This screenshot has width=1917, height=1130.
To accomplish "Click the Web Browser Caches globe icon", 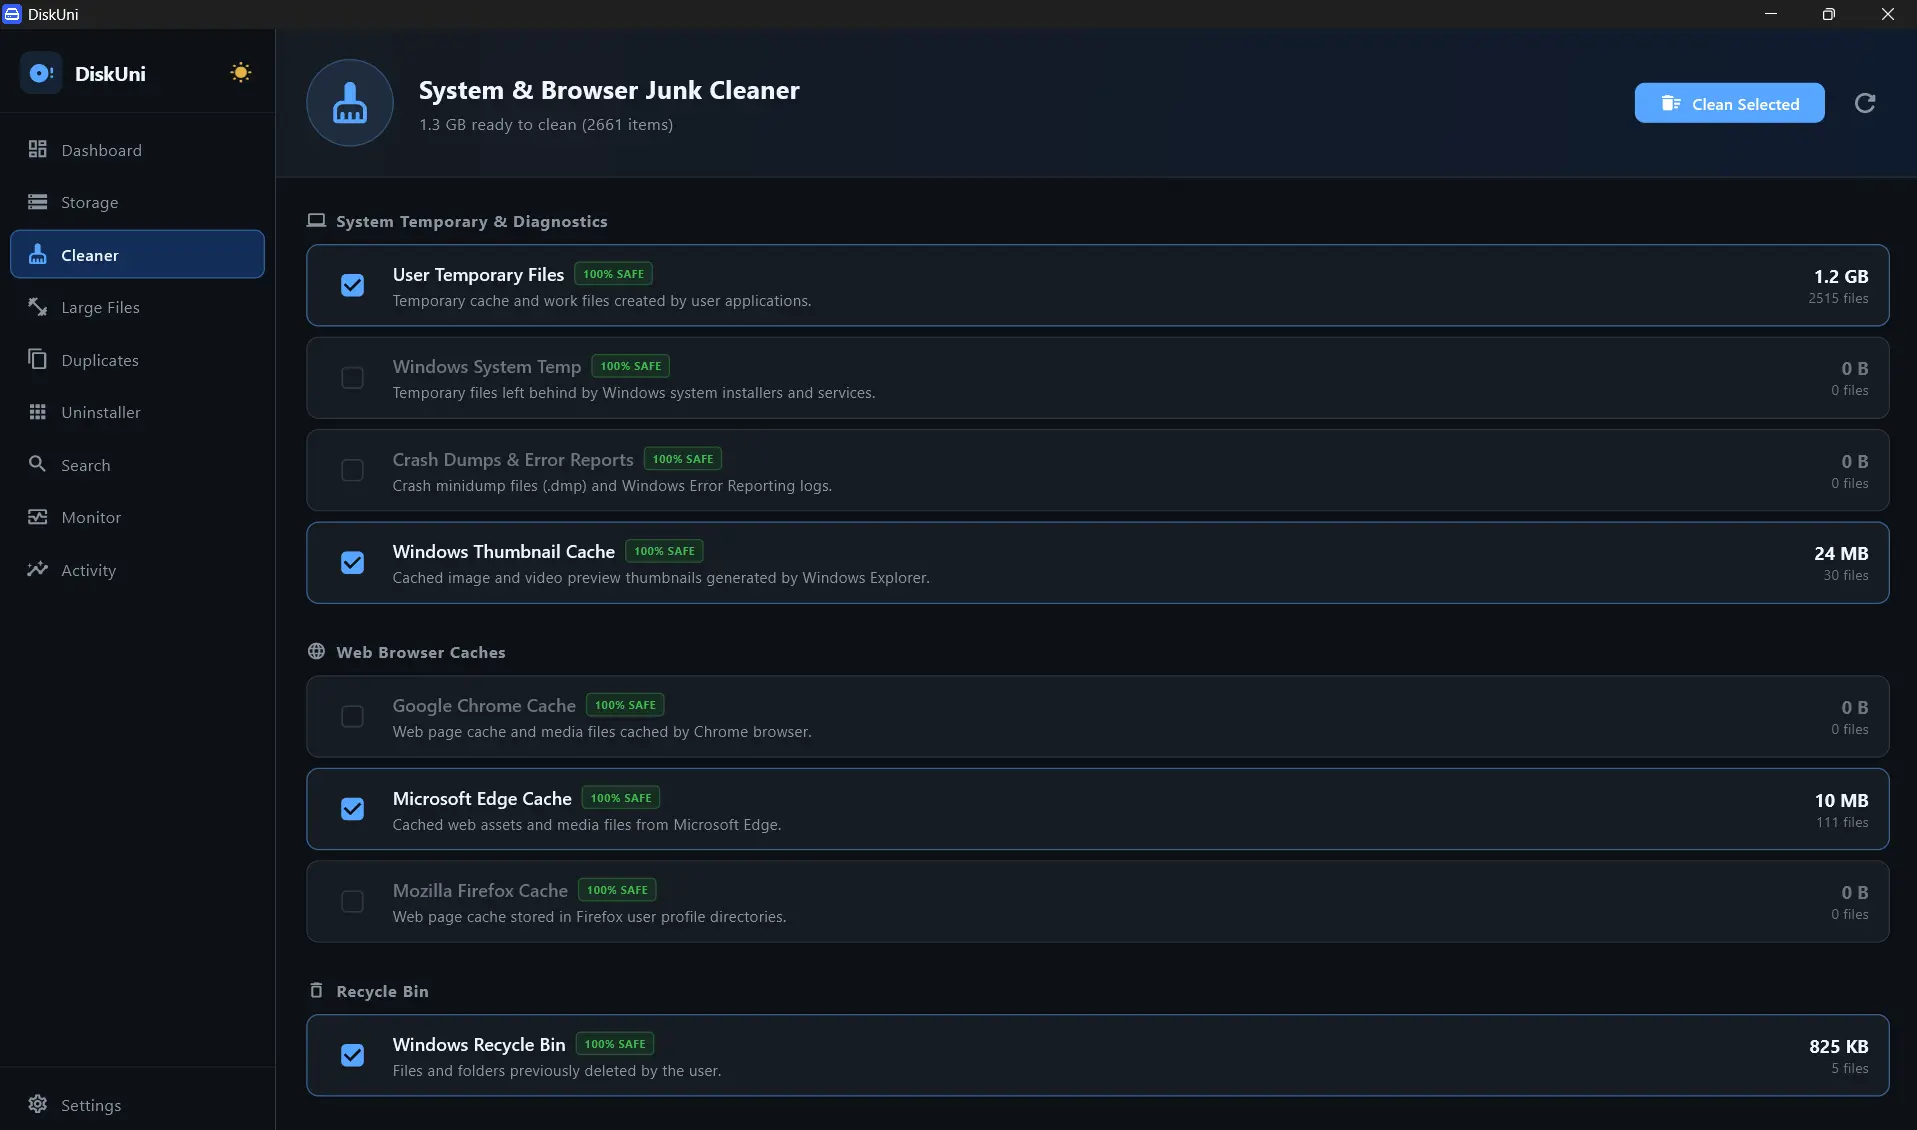I will click(316, 651).
